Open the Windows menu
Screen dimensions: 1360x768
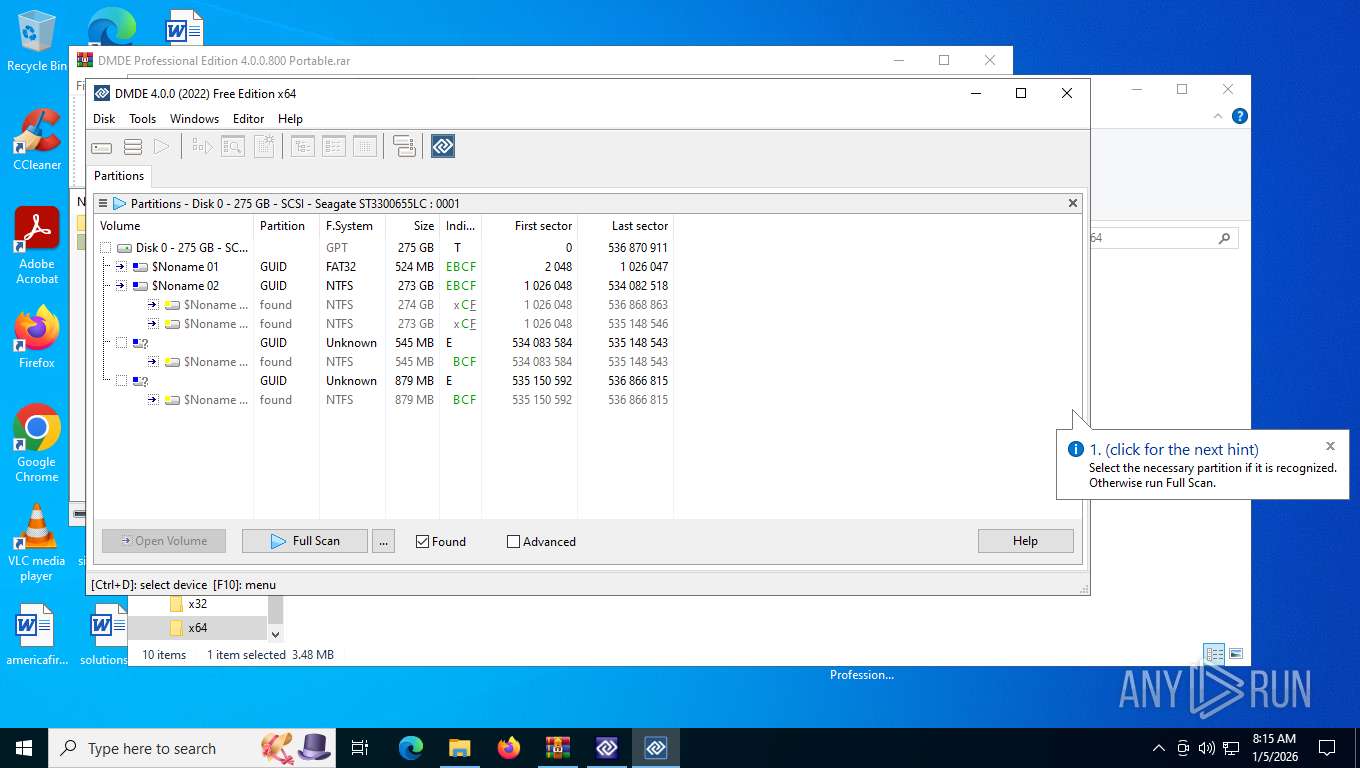coord(194,118)
